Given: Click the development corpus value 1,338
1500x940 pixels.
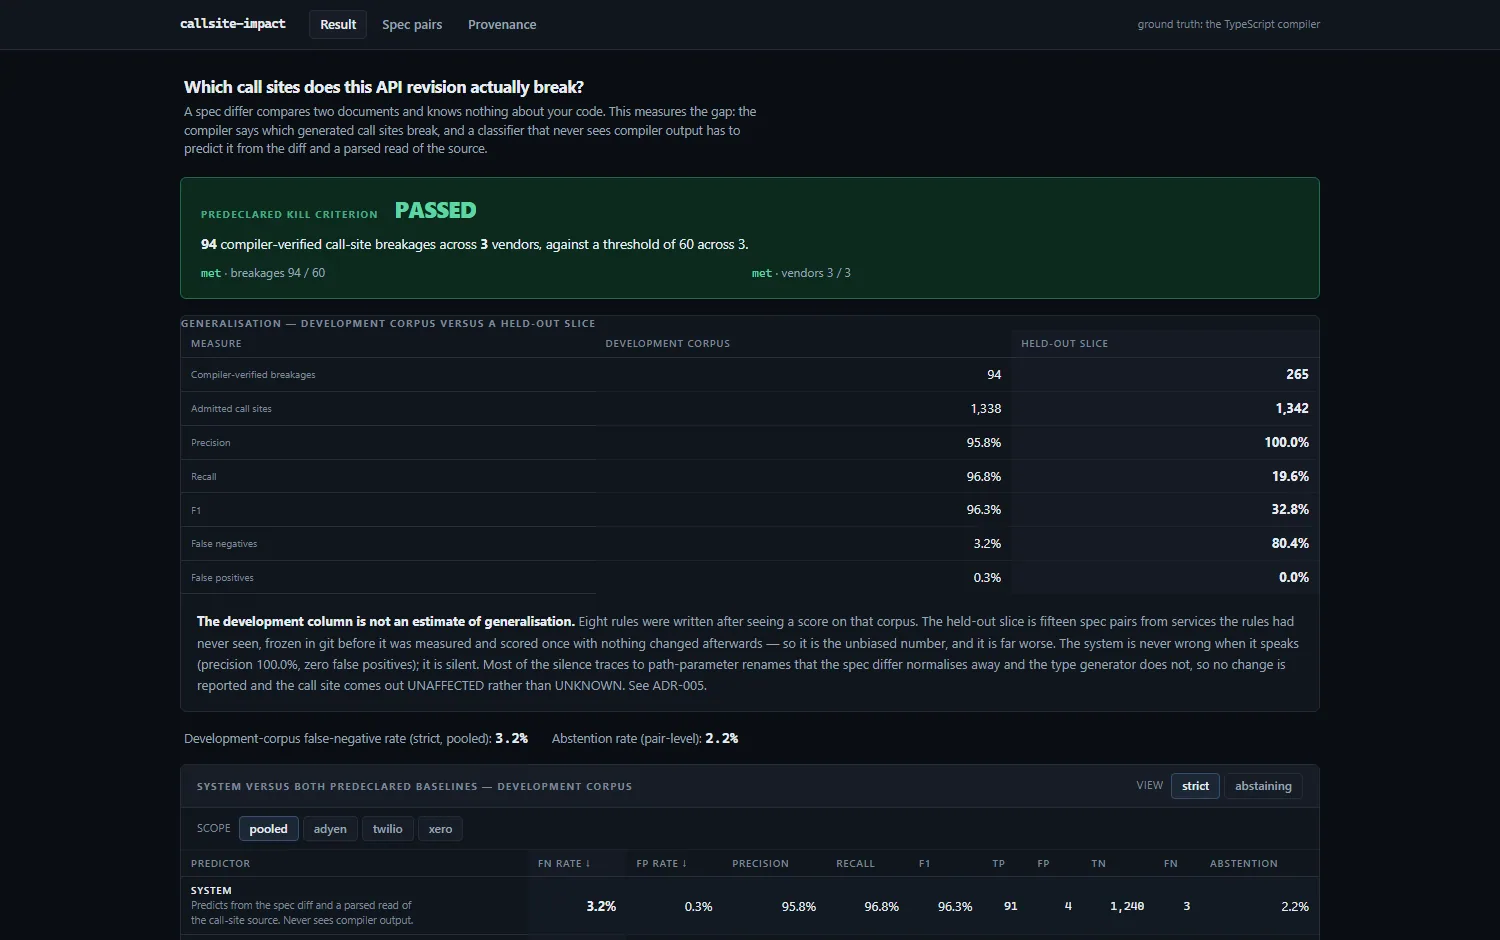Looking at the screenshot, I should [985, 408].
